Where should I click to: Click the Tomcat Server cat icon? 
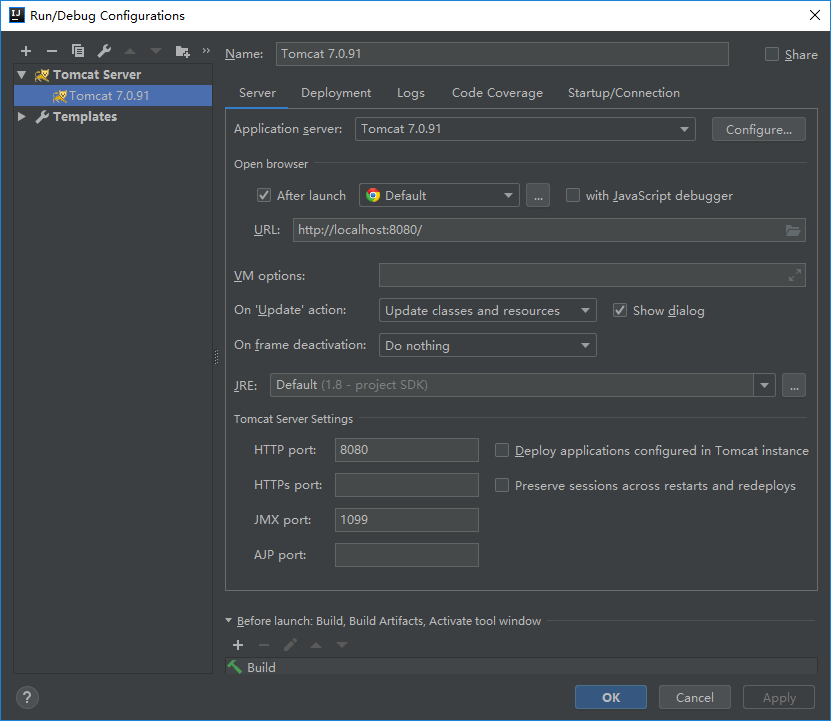tap(42, 75)
